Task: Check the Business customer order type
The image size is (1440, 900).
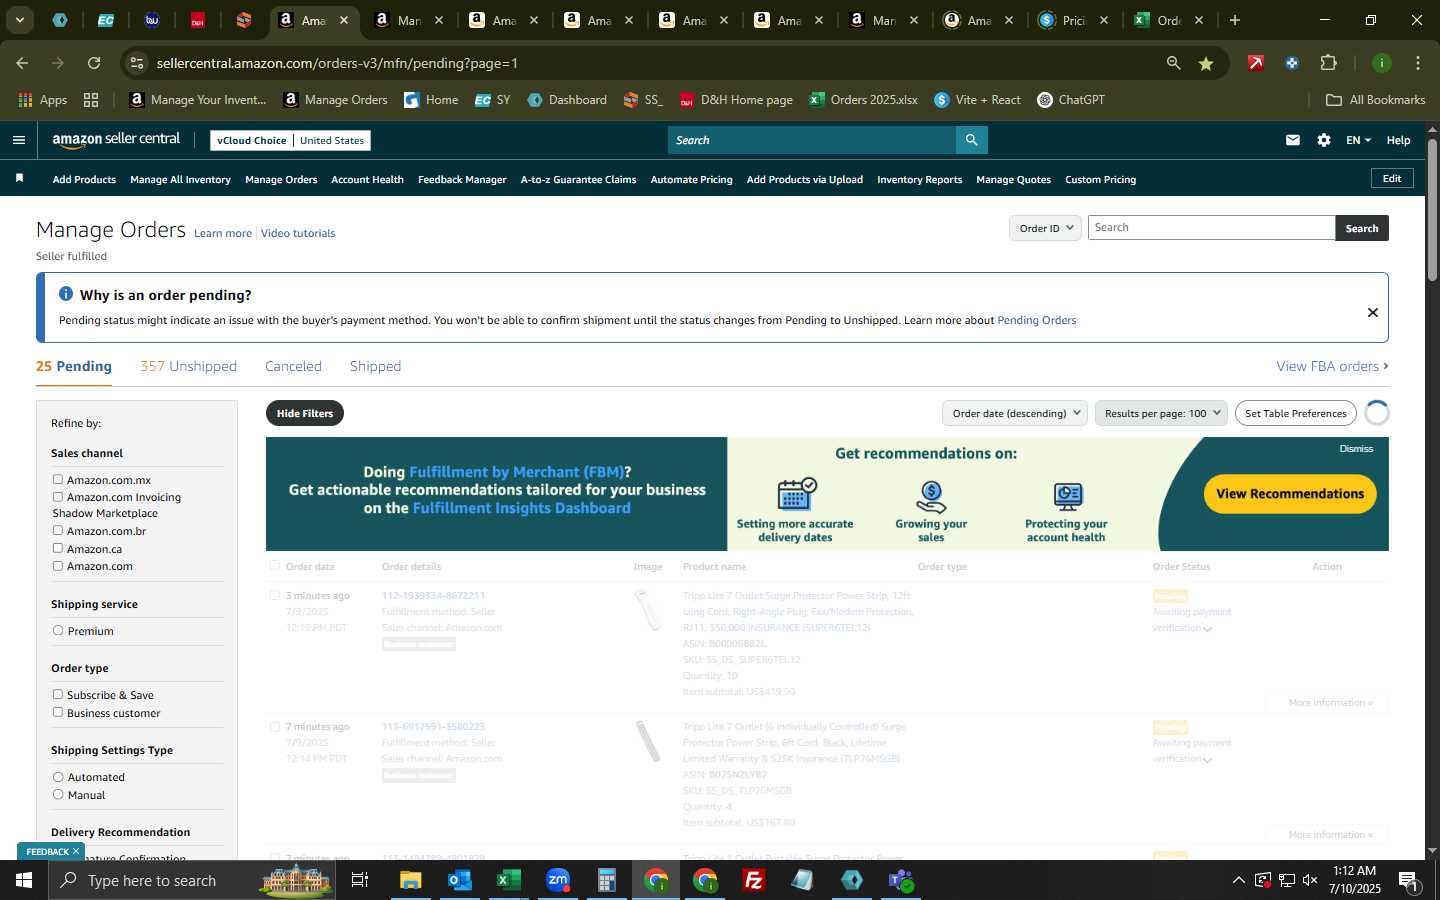Action: 58,712
